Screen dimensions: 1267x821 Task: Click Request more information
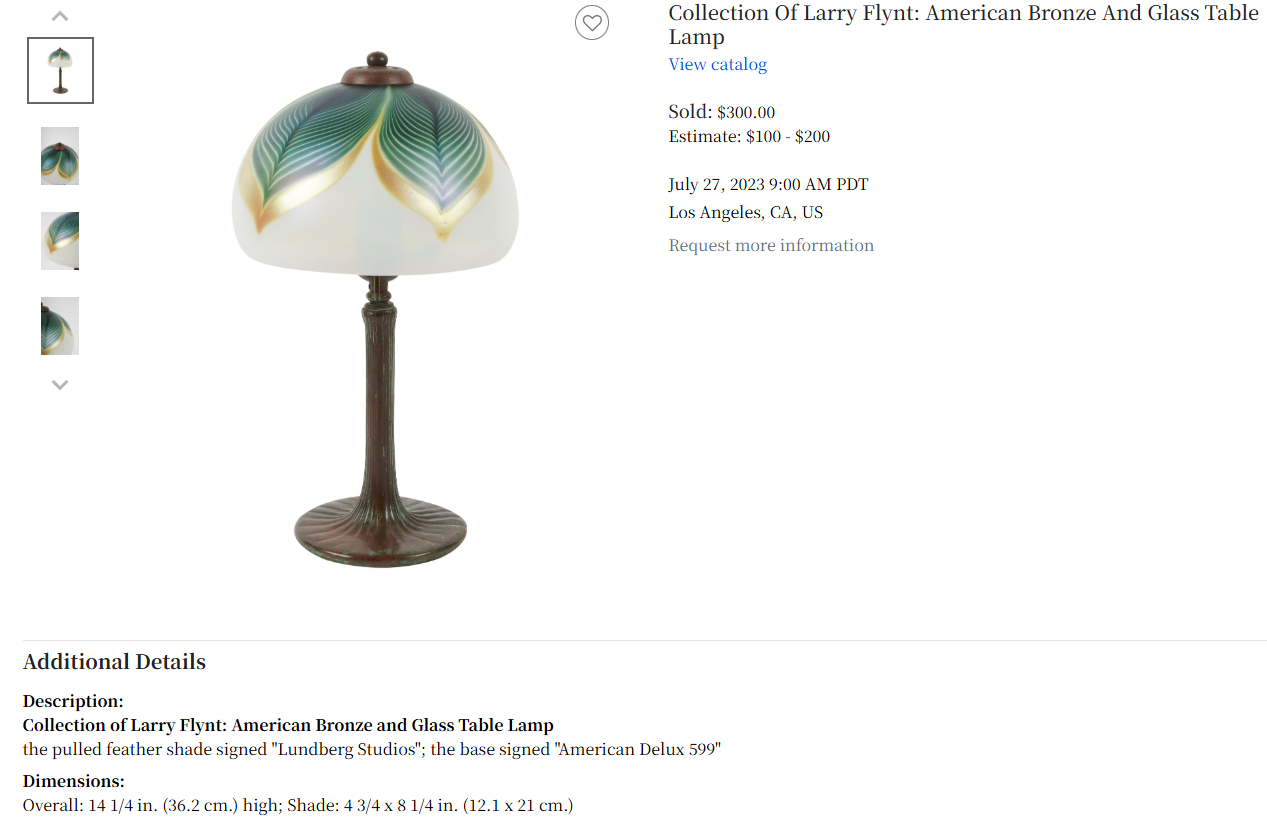click(771, 245)
